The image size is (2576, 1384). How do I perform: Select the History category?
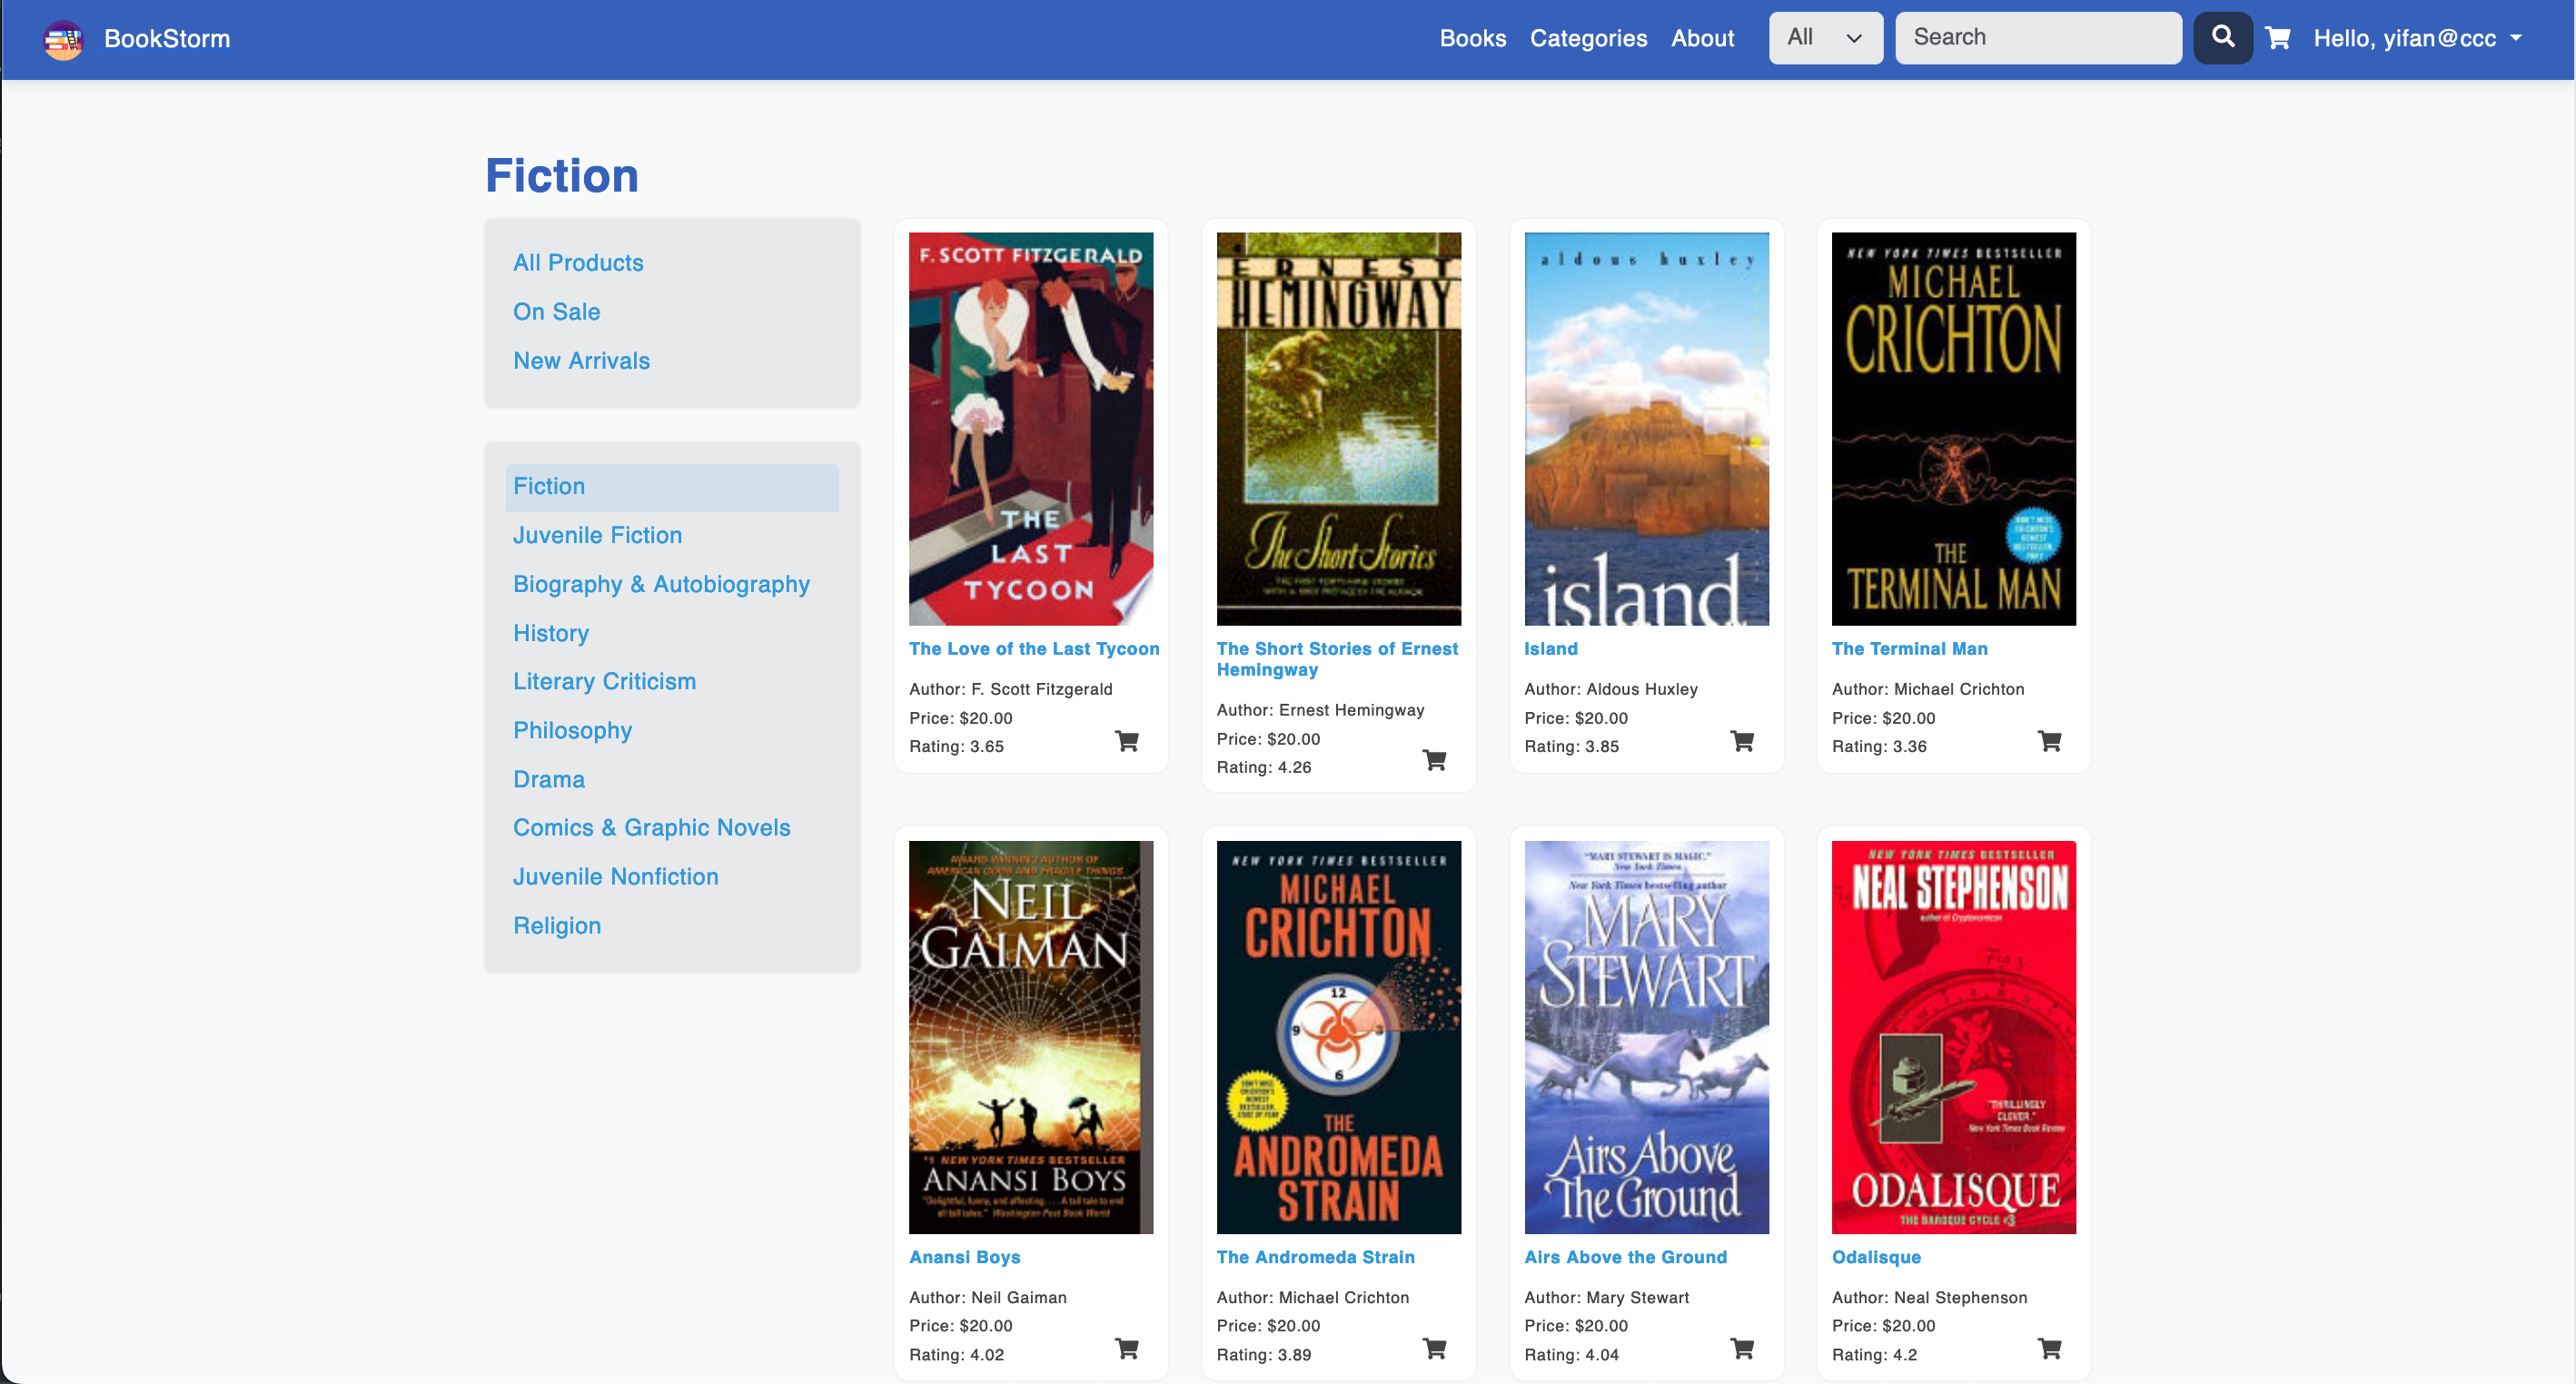pyautogui.click(x=551, y=633)
